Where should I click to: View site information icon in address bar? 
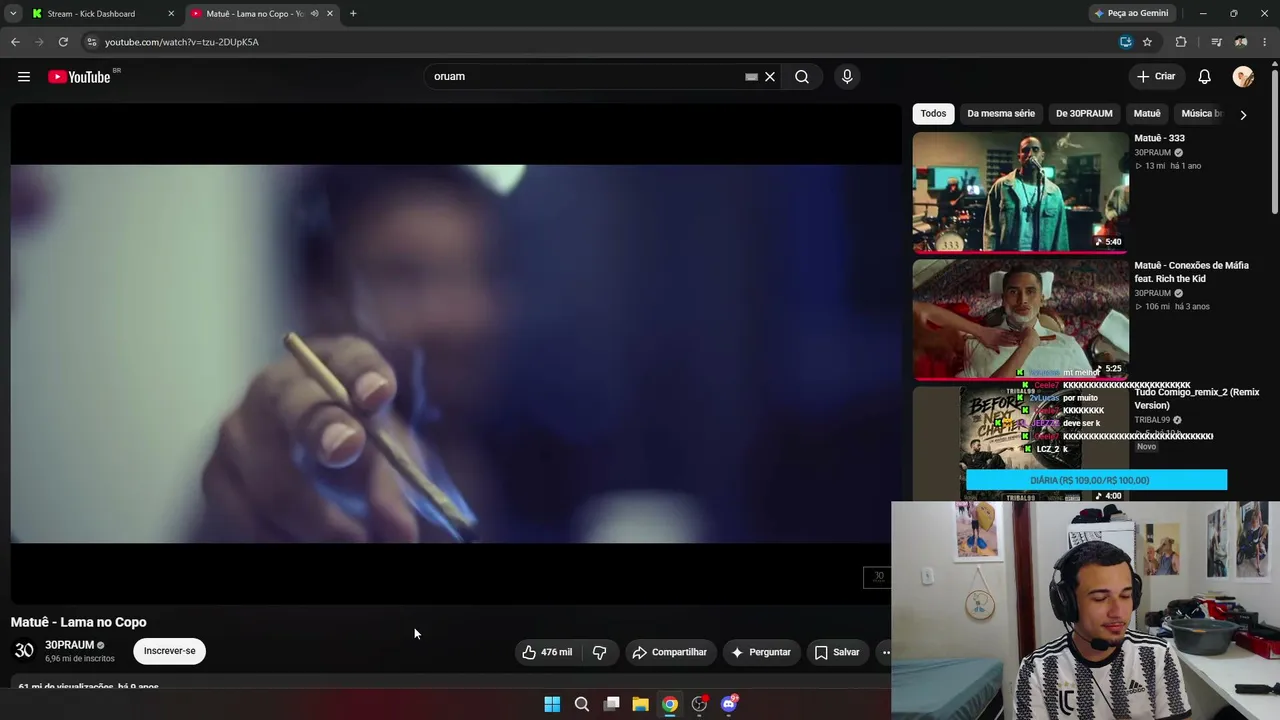click(91, 42)
